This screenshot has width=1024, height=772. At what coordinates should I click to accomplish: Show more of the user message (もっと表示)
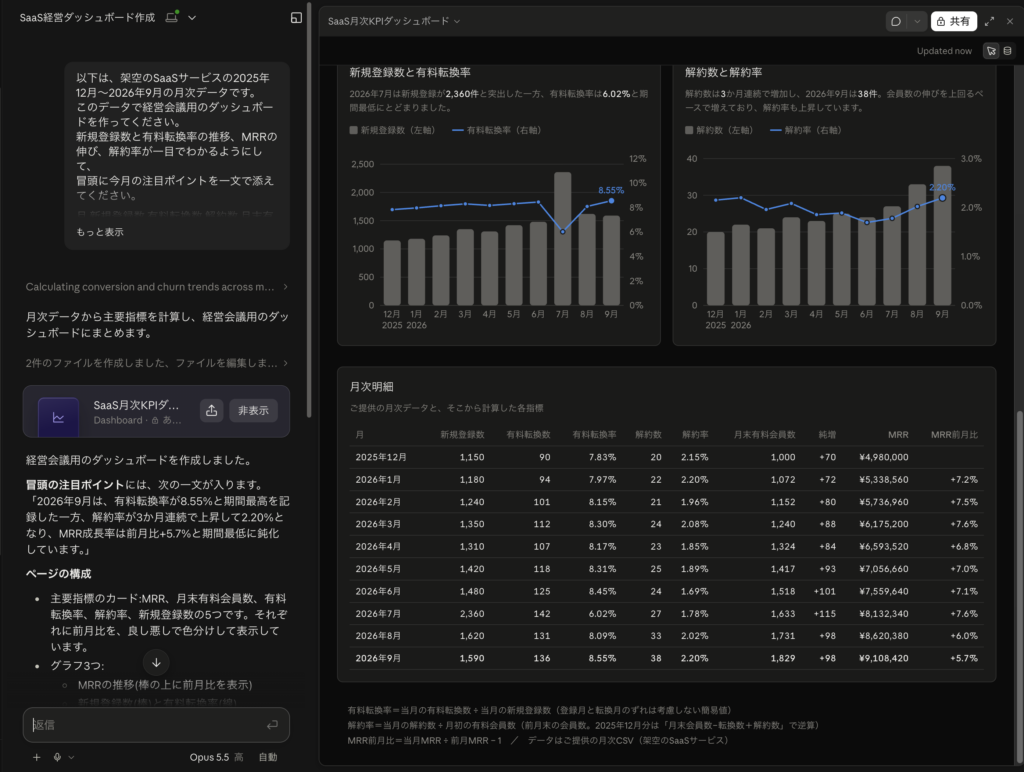point(100,232)
